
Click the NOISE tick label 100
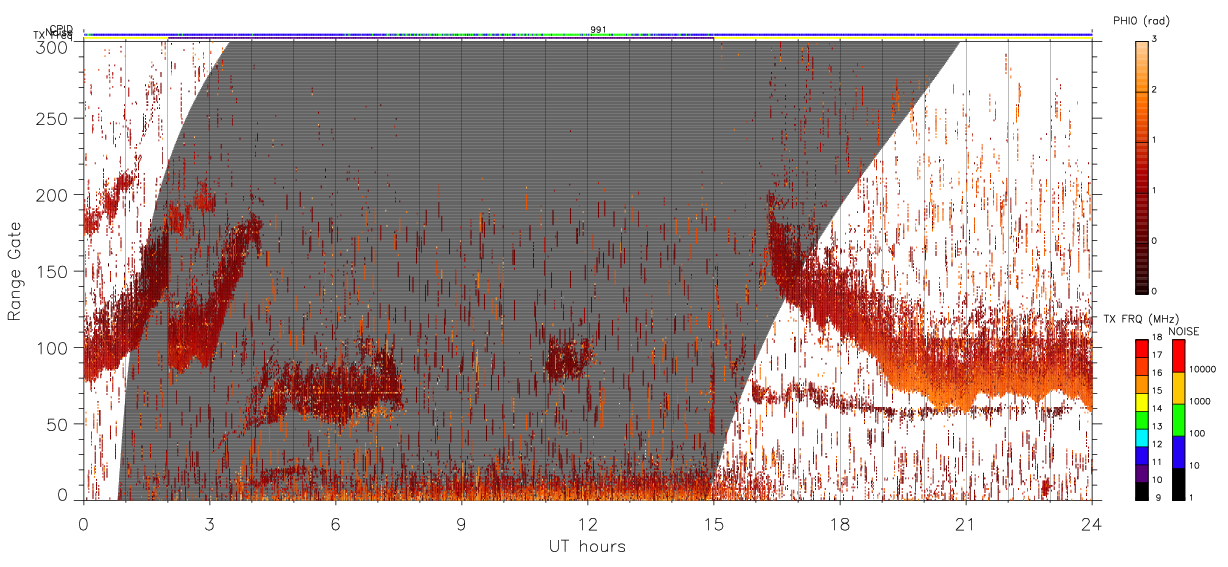1197,434
